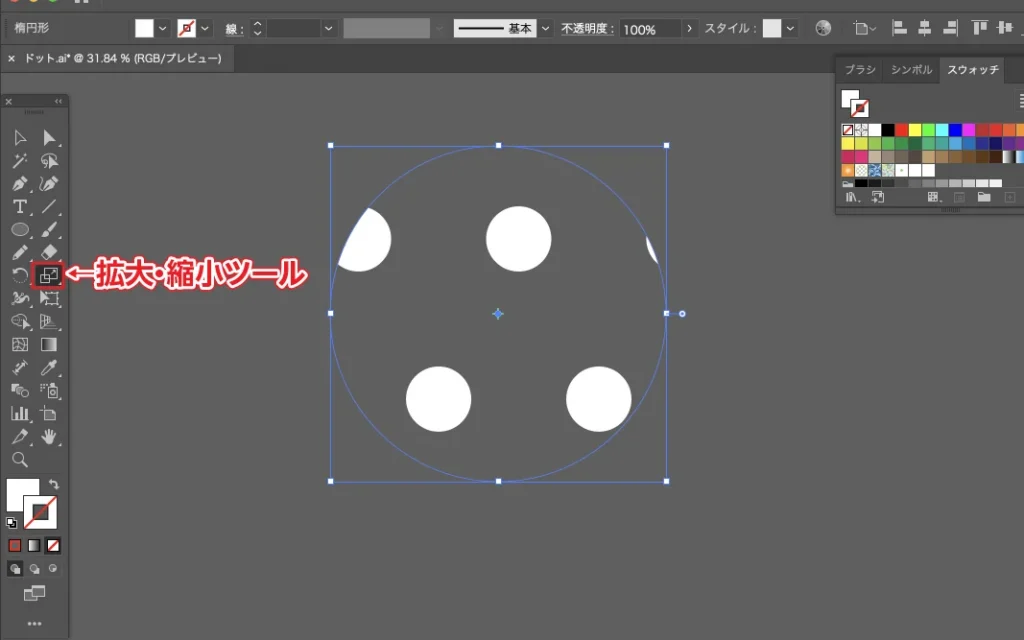The height and width of the screenshot is (640, 1024).
Task: Expand the brush definition 基本 dropdown
Action: 545,29
